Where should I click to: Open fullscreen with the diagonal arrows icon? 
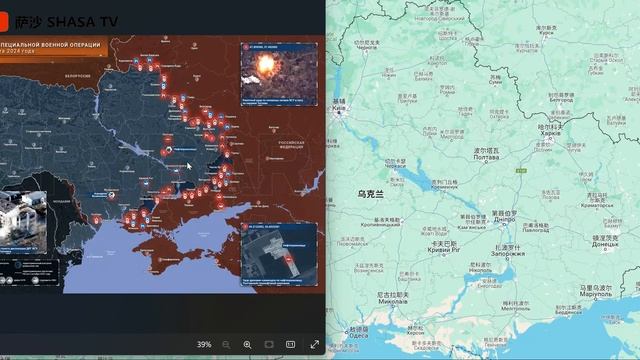pyautogui.click(x=315, y=344)
